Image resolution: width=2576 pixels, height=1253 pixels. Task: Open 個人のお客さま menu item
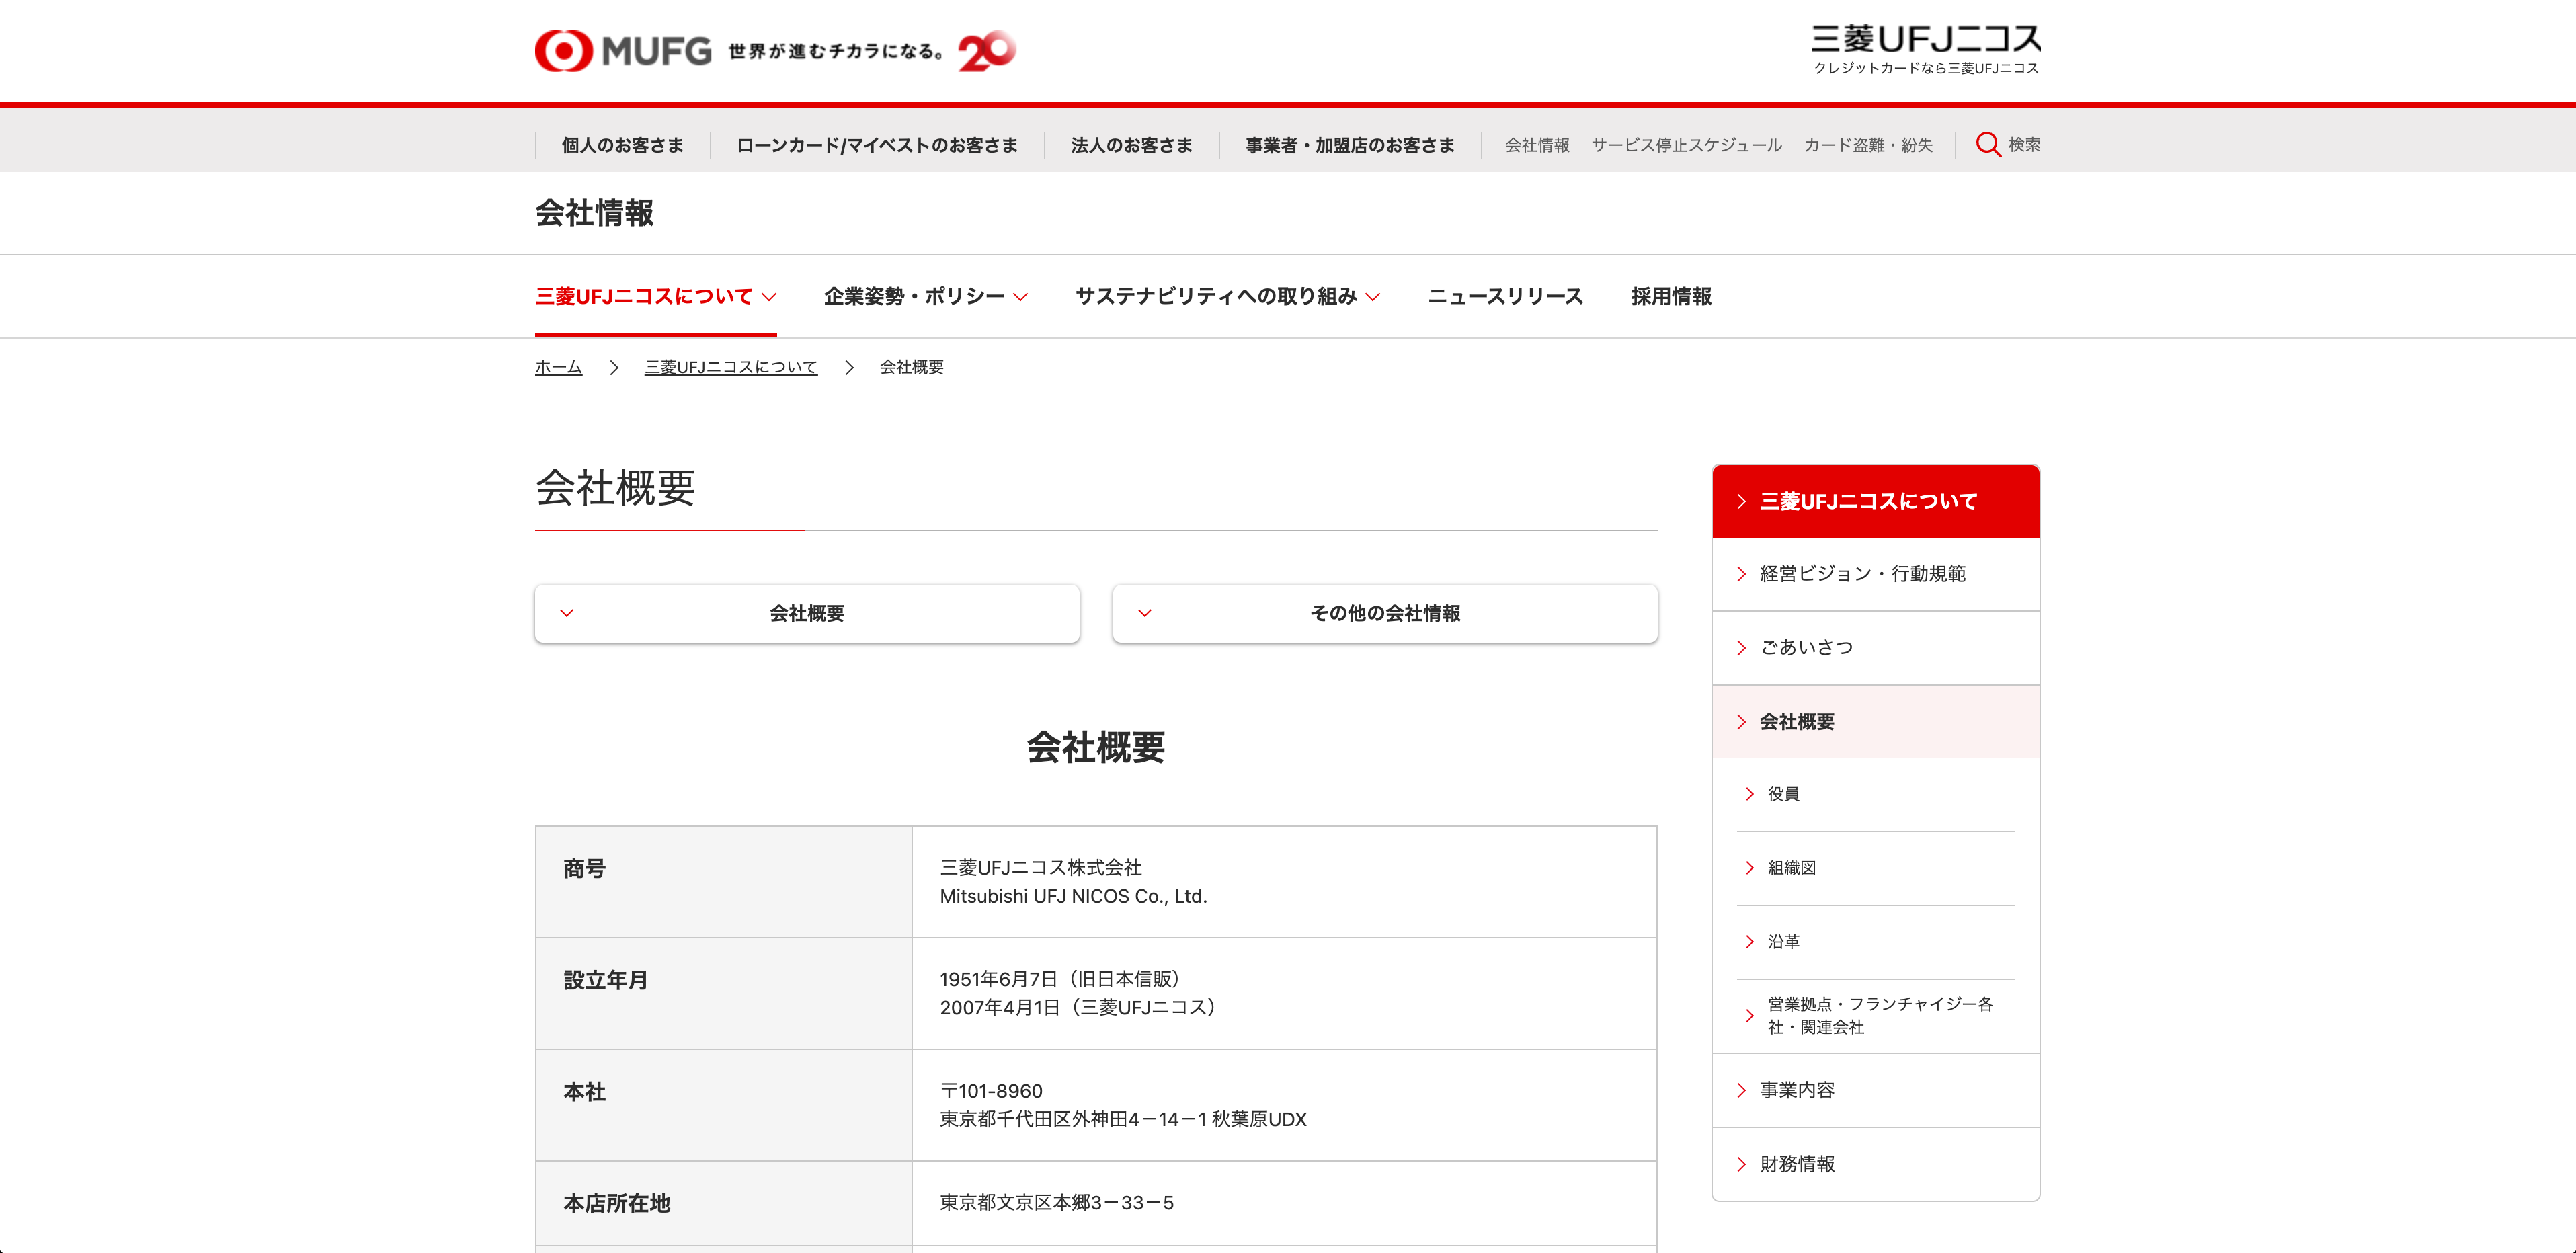pos(622,145)
